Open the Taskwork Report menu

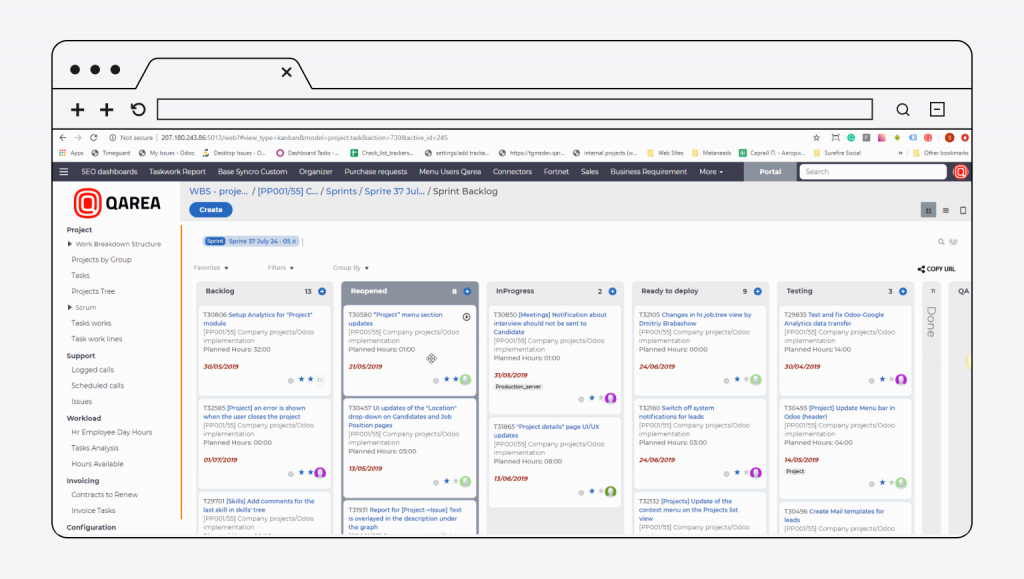tap(177, 172)
